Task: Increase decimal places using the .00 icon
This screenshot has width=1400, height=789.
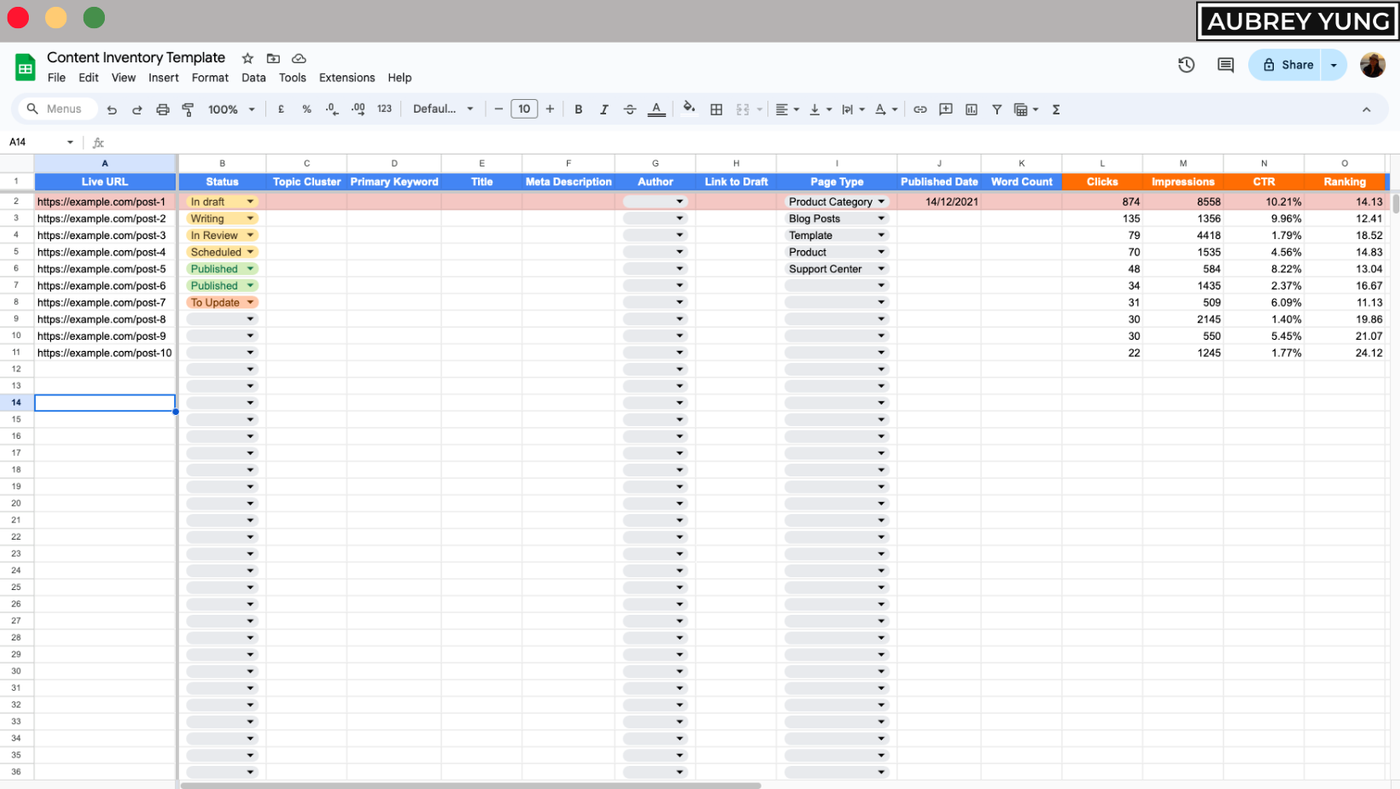Action: (357, 109)
